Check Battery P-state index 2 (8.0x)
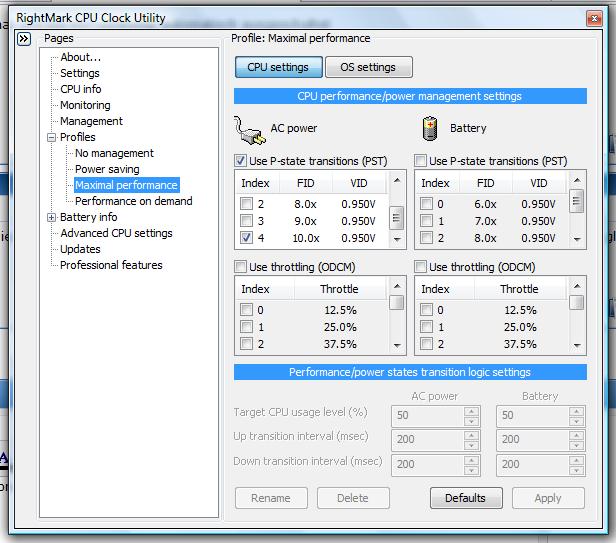616x543 pixels. pos(426,237)
